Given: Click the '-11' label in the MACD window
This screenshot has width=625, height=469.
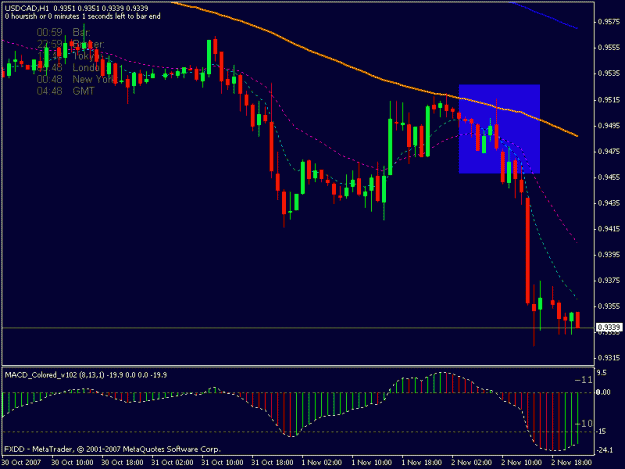Looking at the screenshot, I should (x=584, y=380).
